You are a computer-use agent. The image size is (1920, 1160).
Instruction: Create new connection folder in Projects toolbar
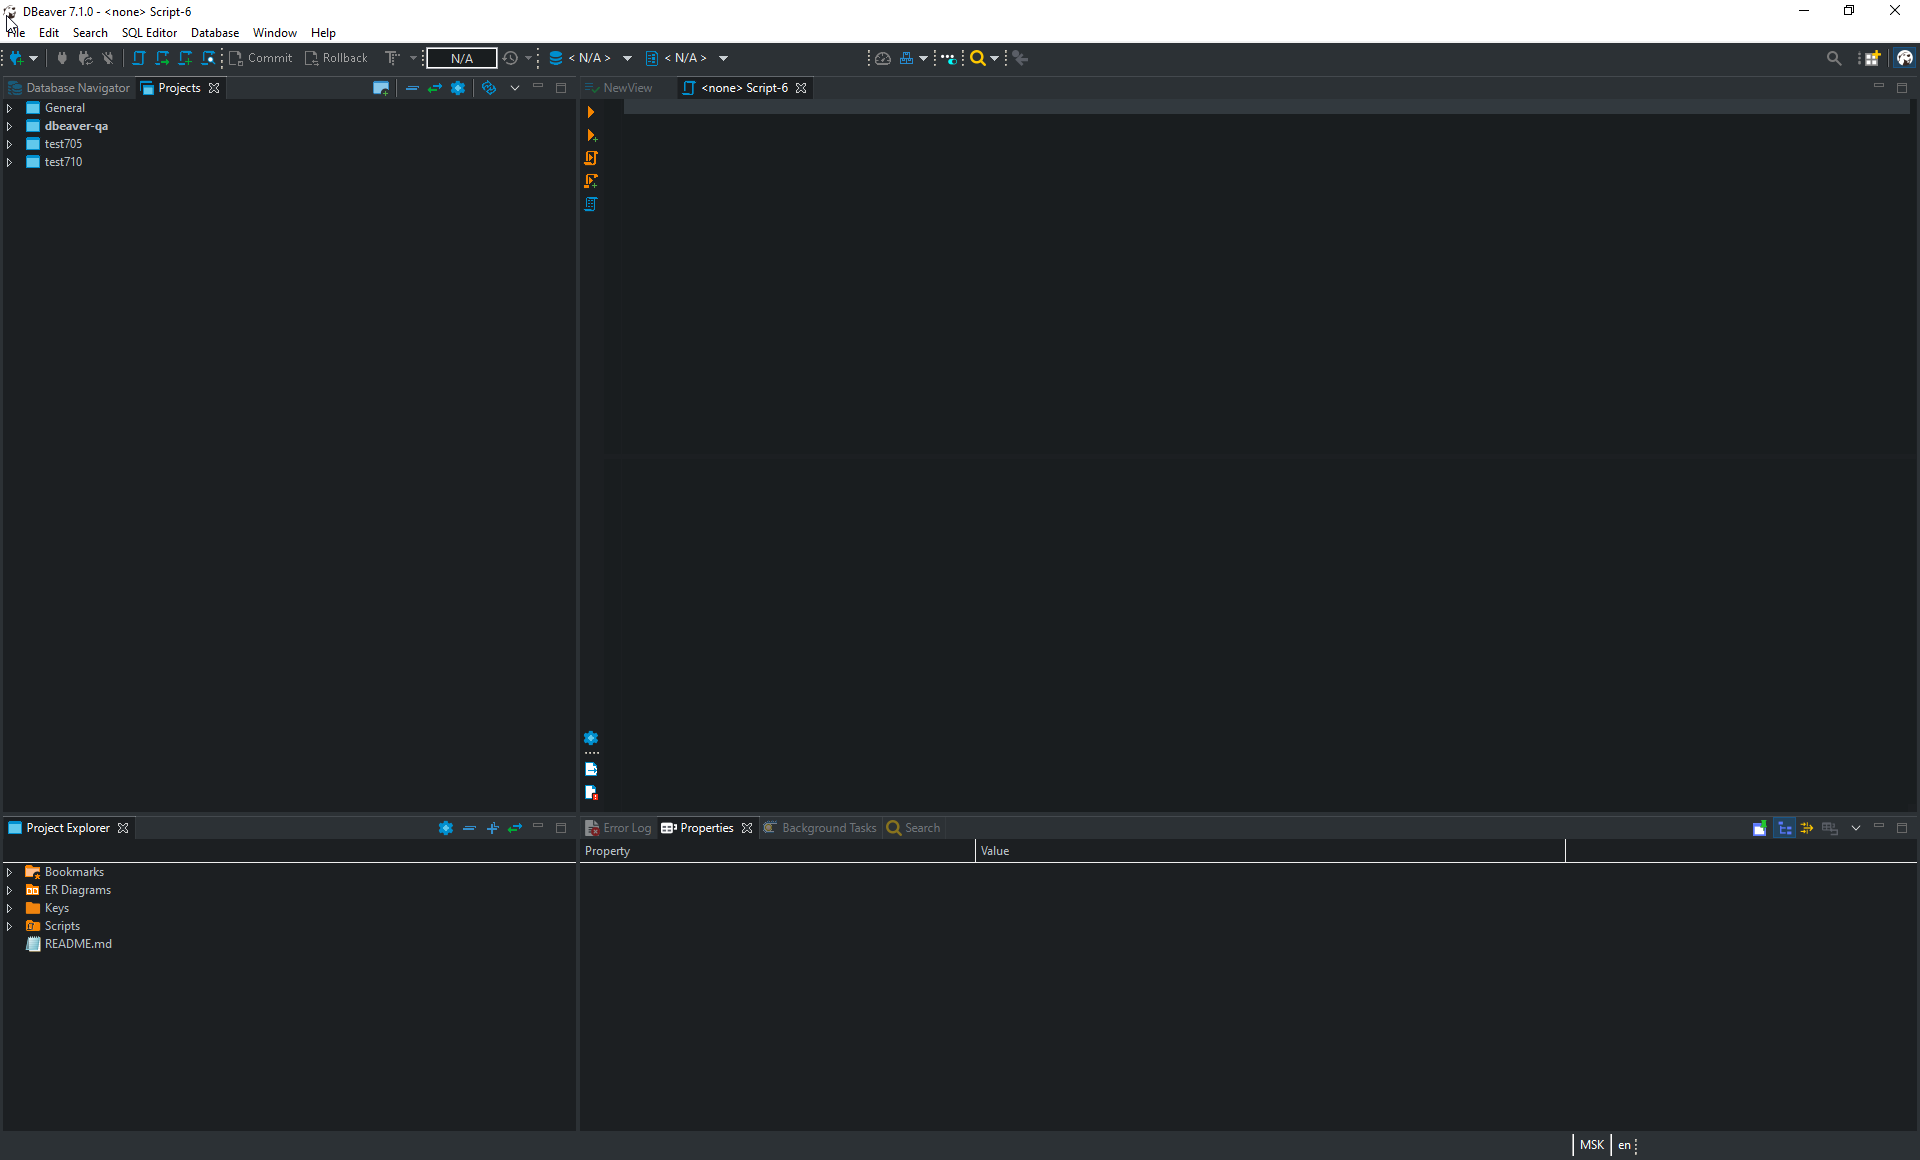(381, 88)
